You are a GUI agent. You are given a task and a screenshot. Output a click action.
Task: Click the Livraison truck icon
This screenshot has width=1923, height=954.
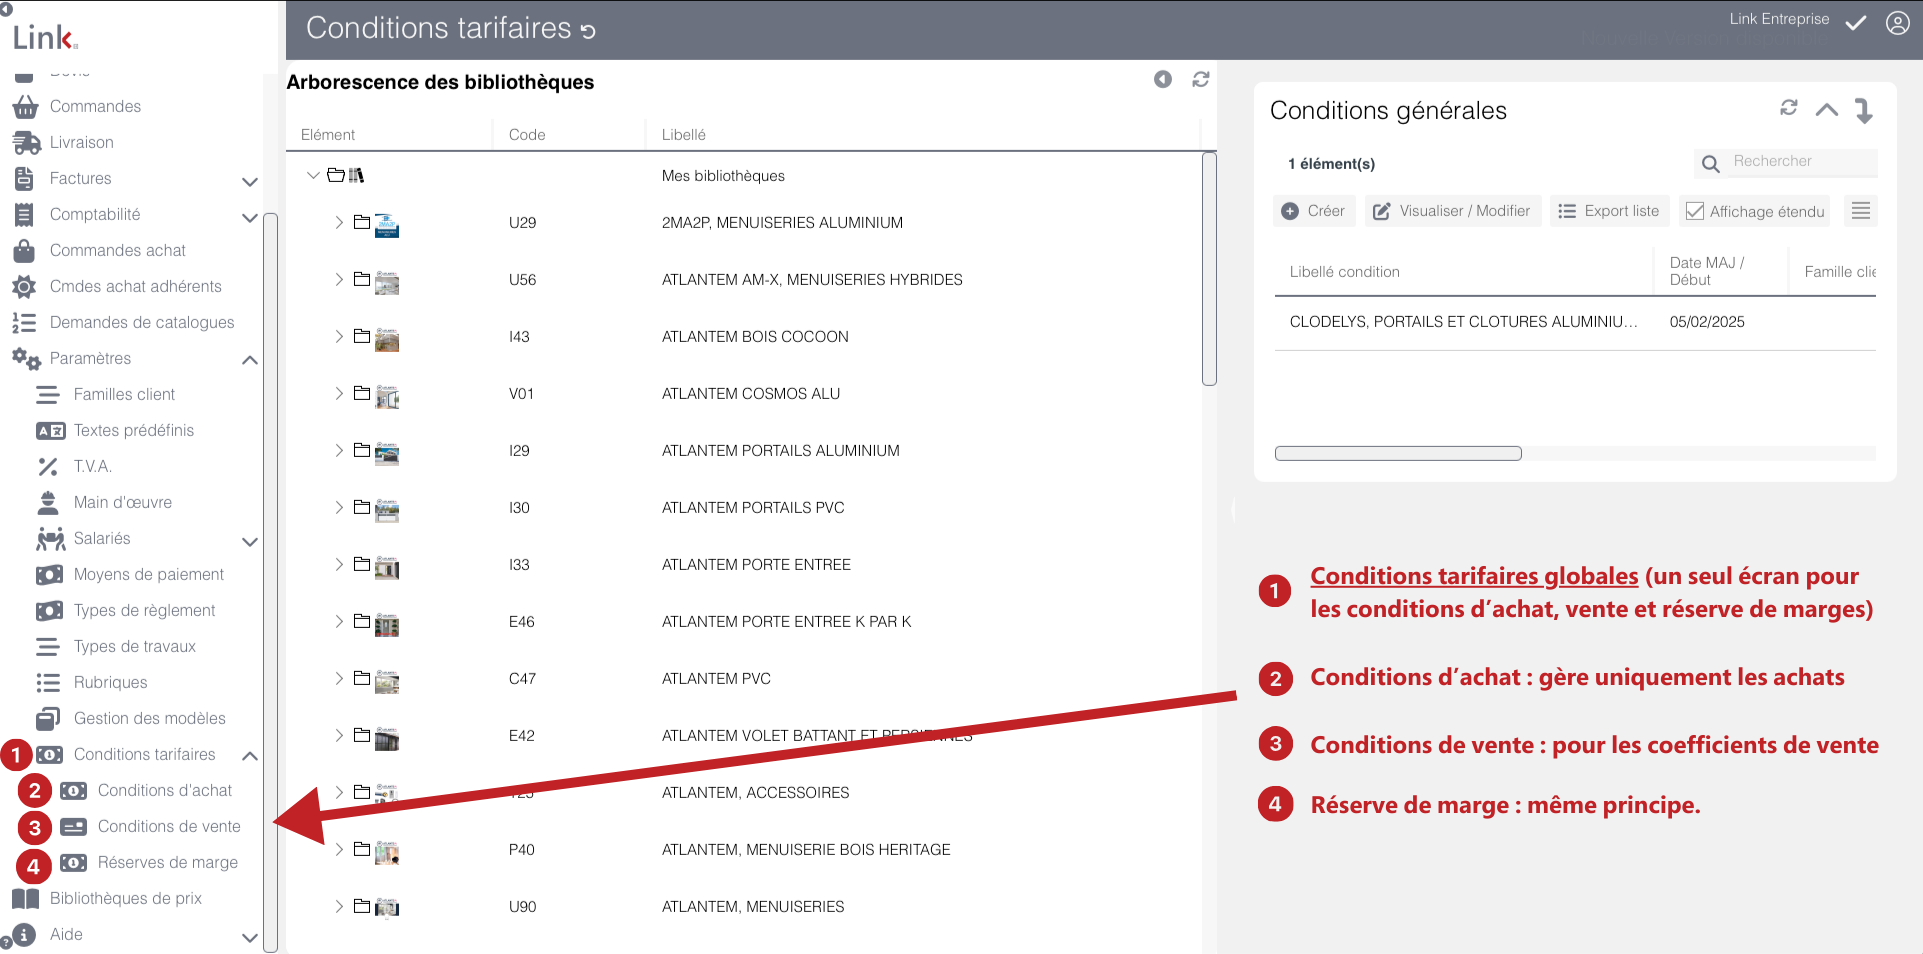click(25, 142)
